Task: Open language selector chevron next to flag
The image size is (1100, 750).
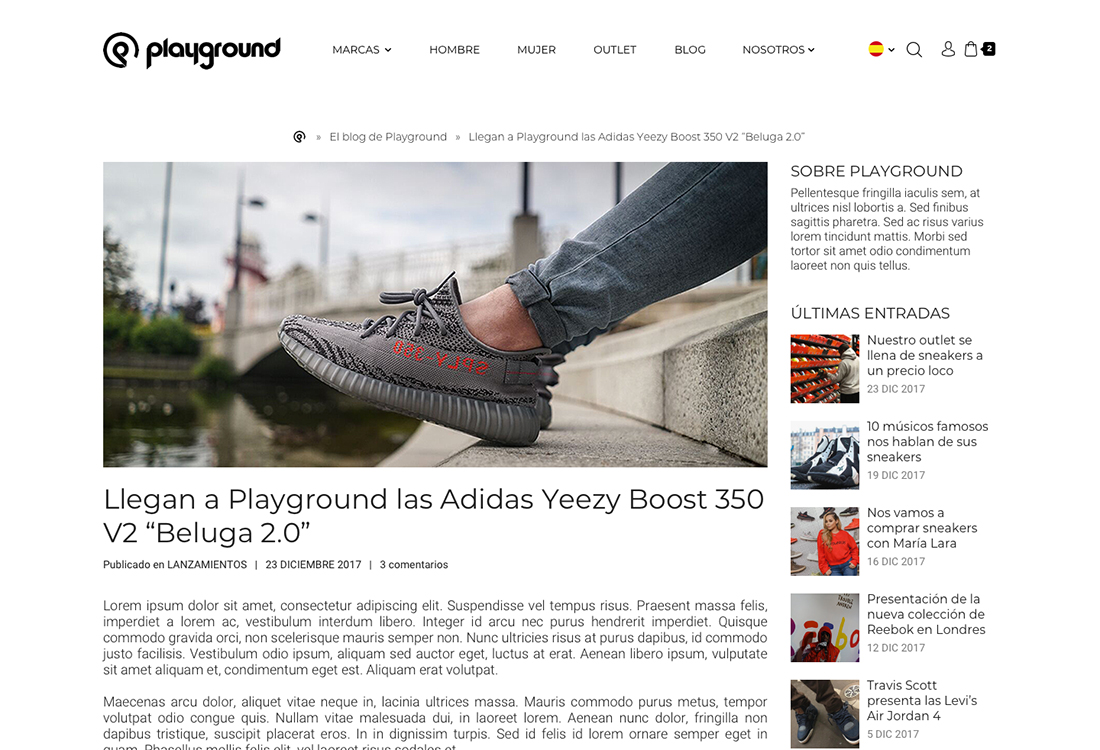Action: tap(891, 50)
